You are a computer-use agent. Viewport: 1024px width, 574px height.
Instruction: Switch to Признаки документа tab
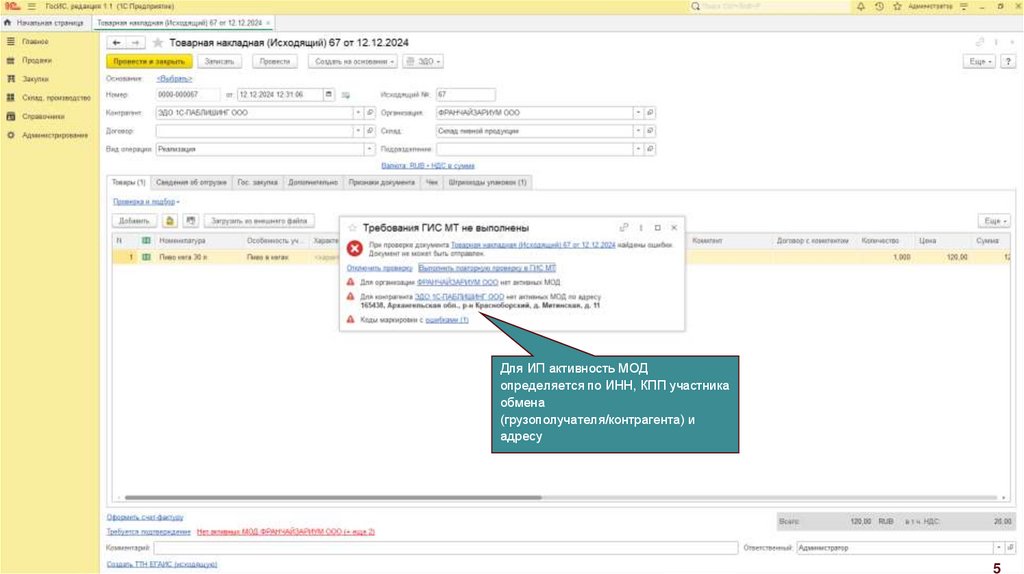(x=381, y=182)
